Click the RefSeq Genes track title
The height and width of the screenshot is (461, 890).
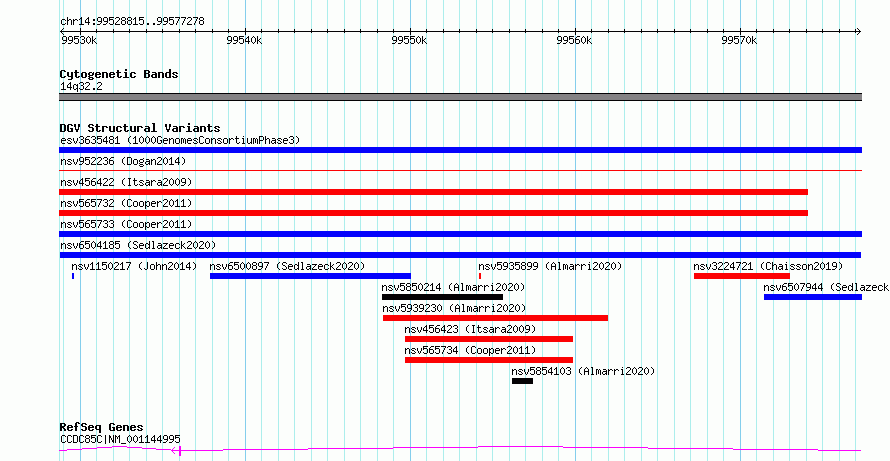tap(101, 427)
